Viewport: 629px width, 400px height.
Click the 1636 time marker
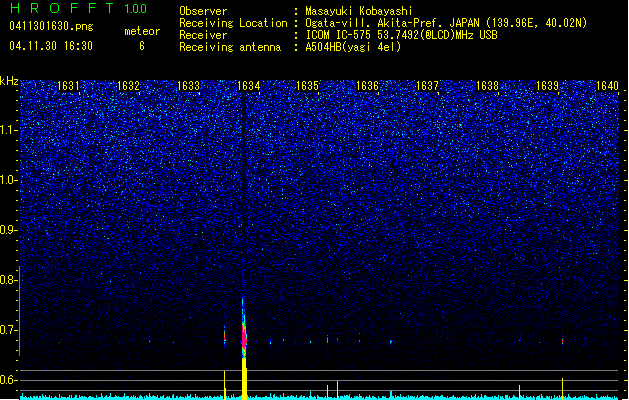click(x=367, y=86)
